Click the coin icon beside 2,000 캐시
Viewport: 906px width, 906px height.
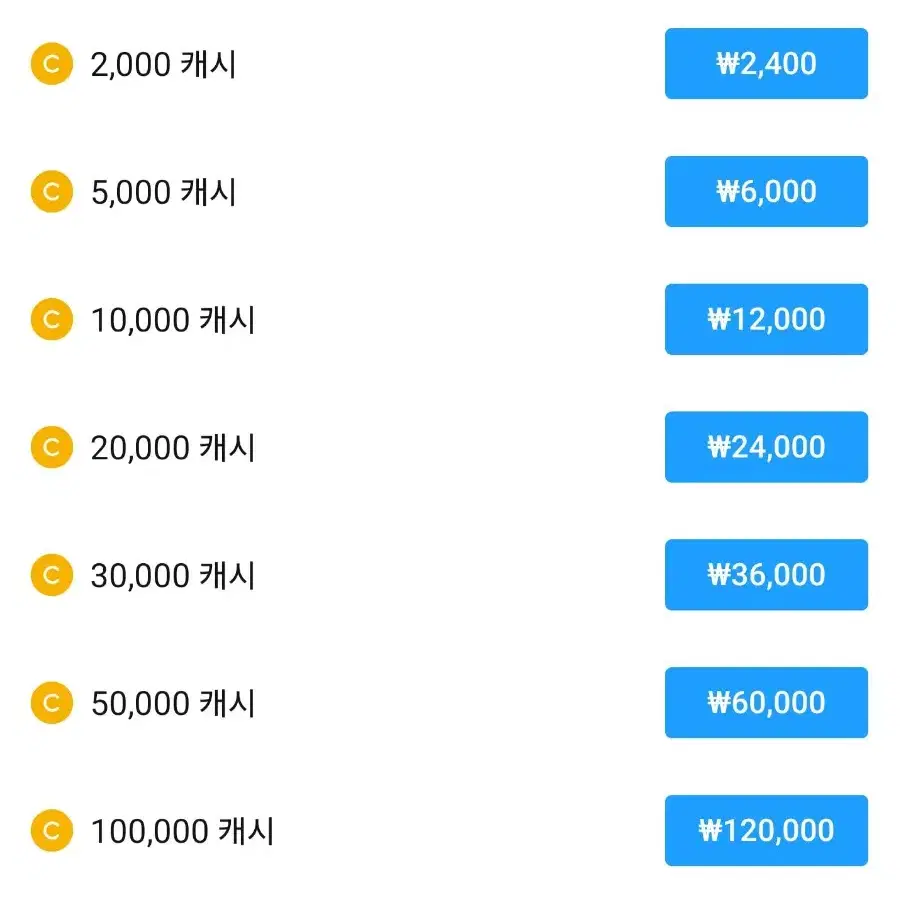(51, 64)
